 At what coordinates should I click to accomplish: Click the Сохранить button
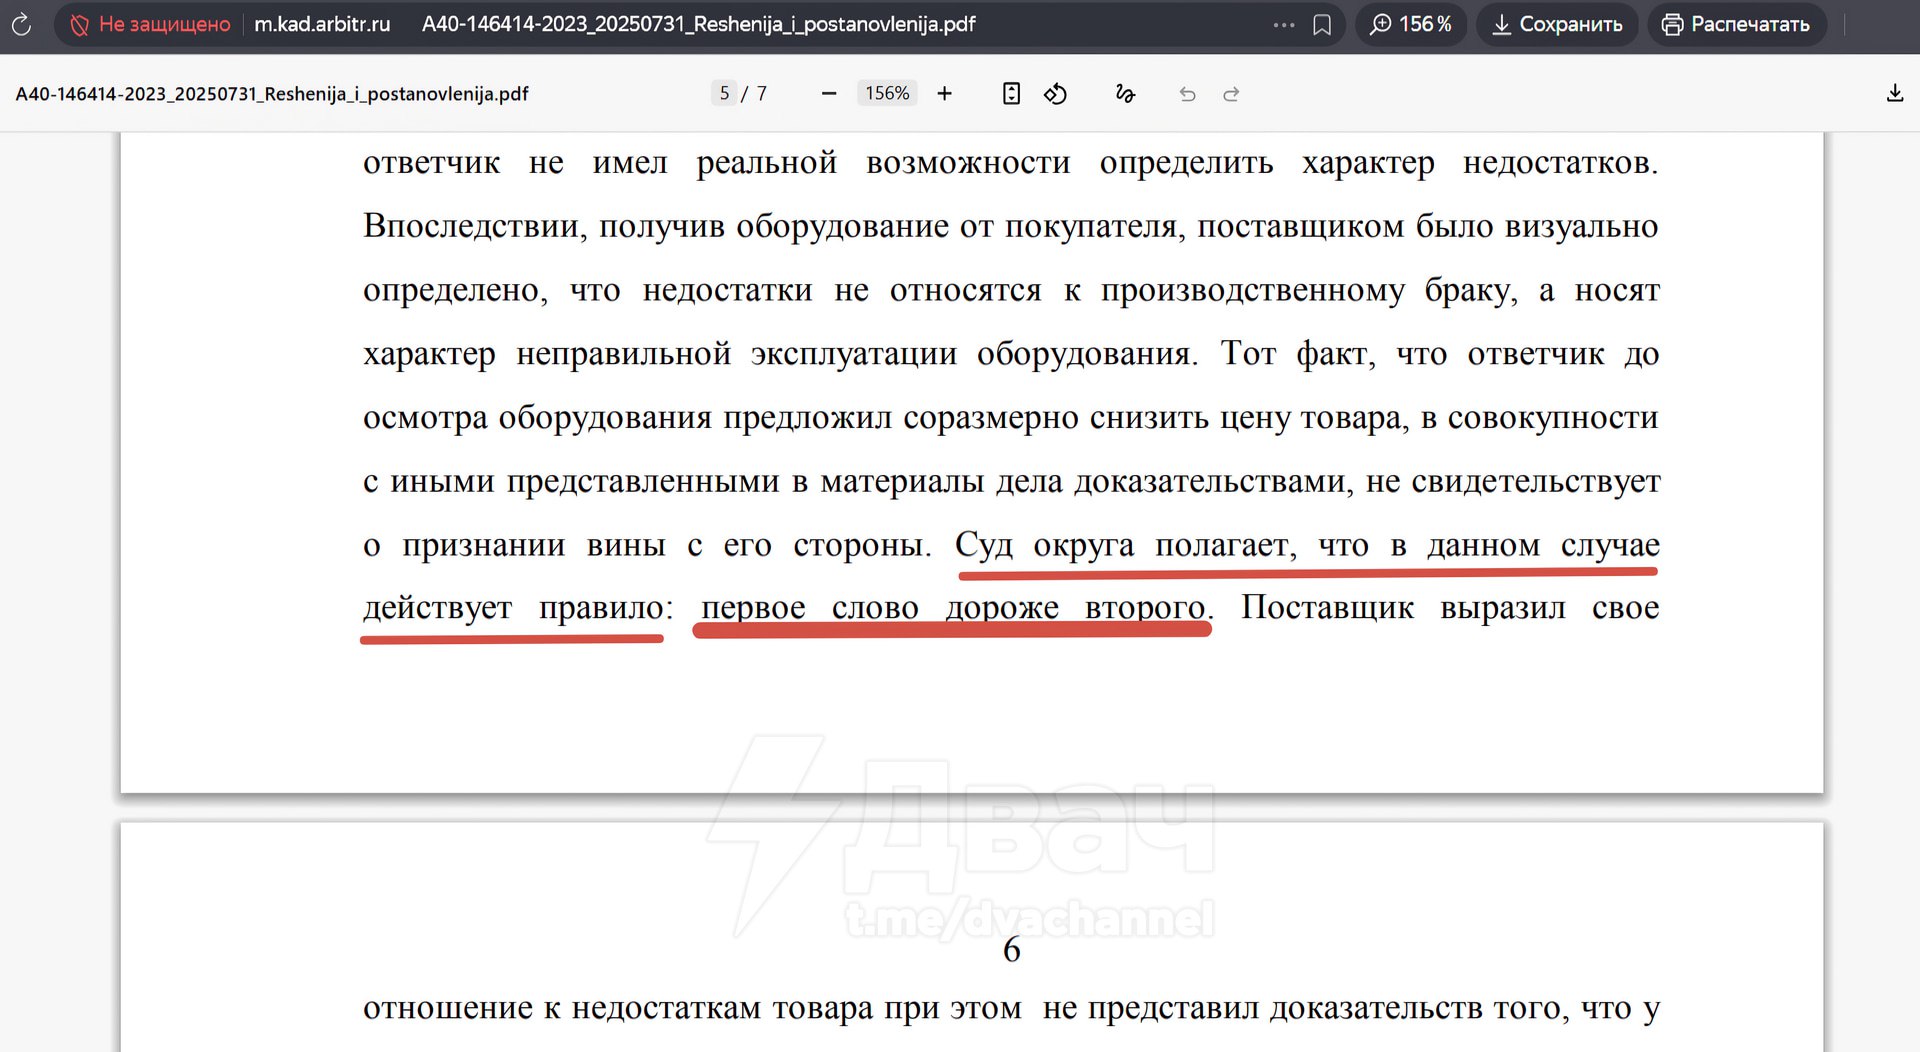tap(1557, 25)
